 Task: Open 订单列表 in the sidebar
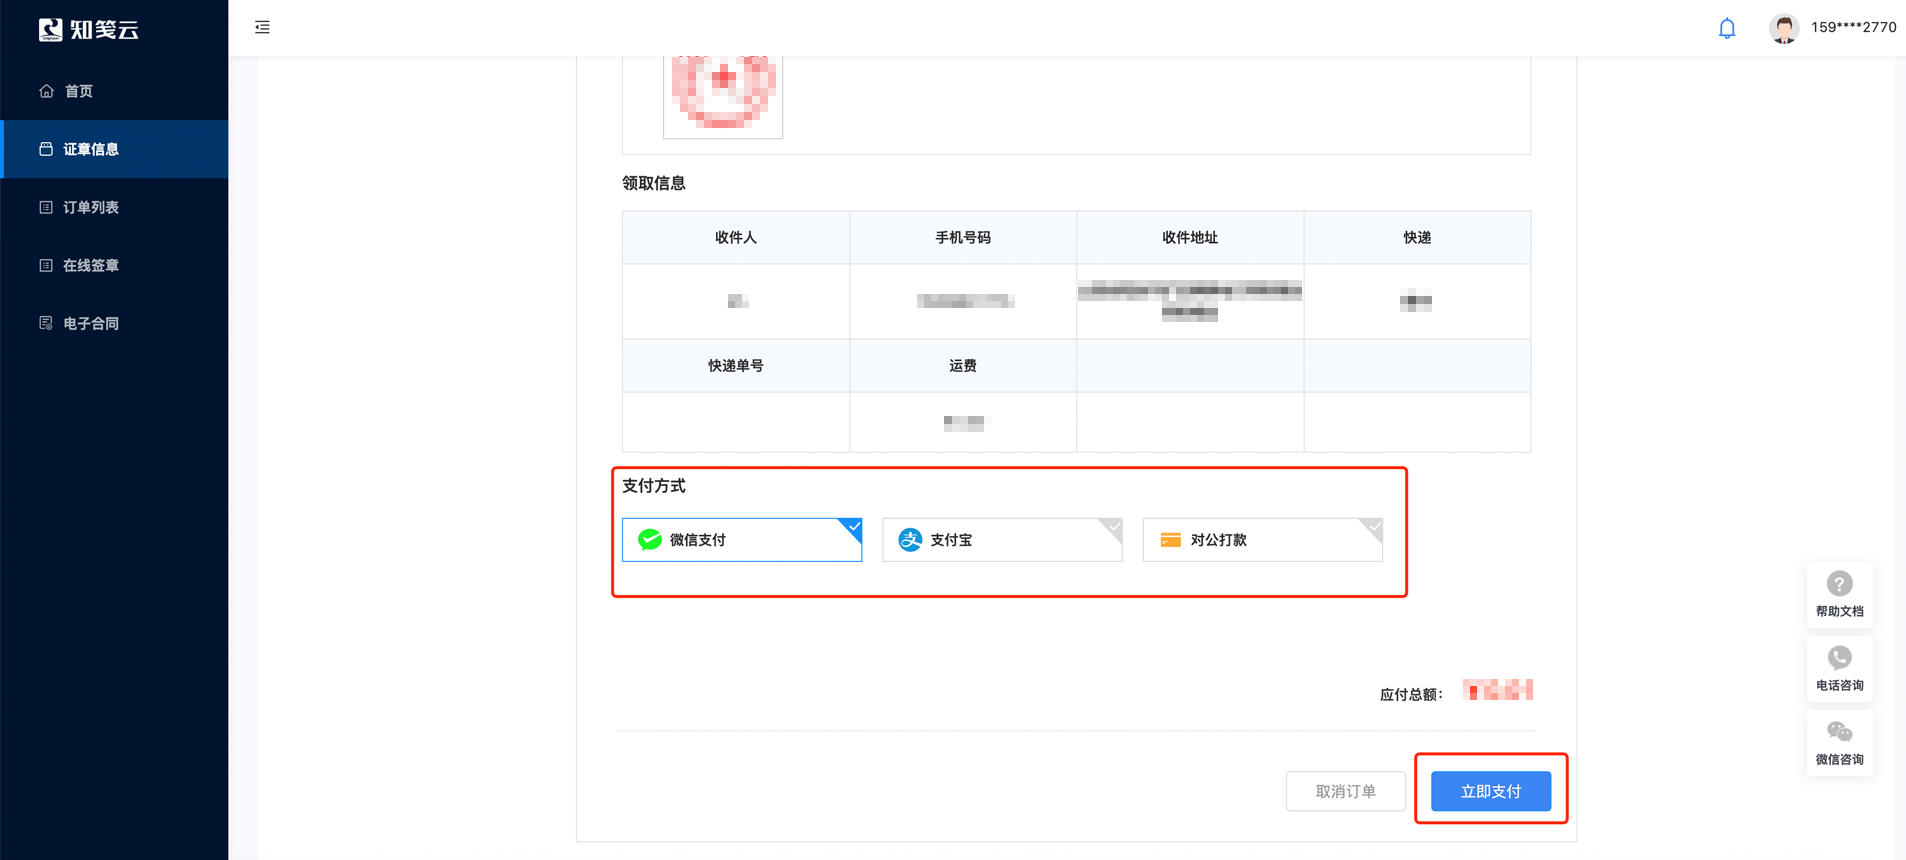pyautogui.click(x=114, y=207)
